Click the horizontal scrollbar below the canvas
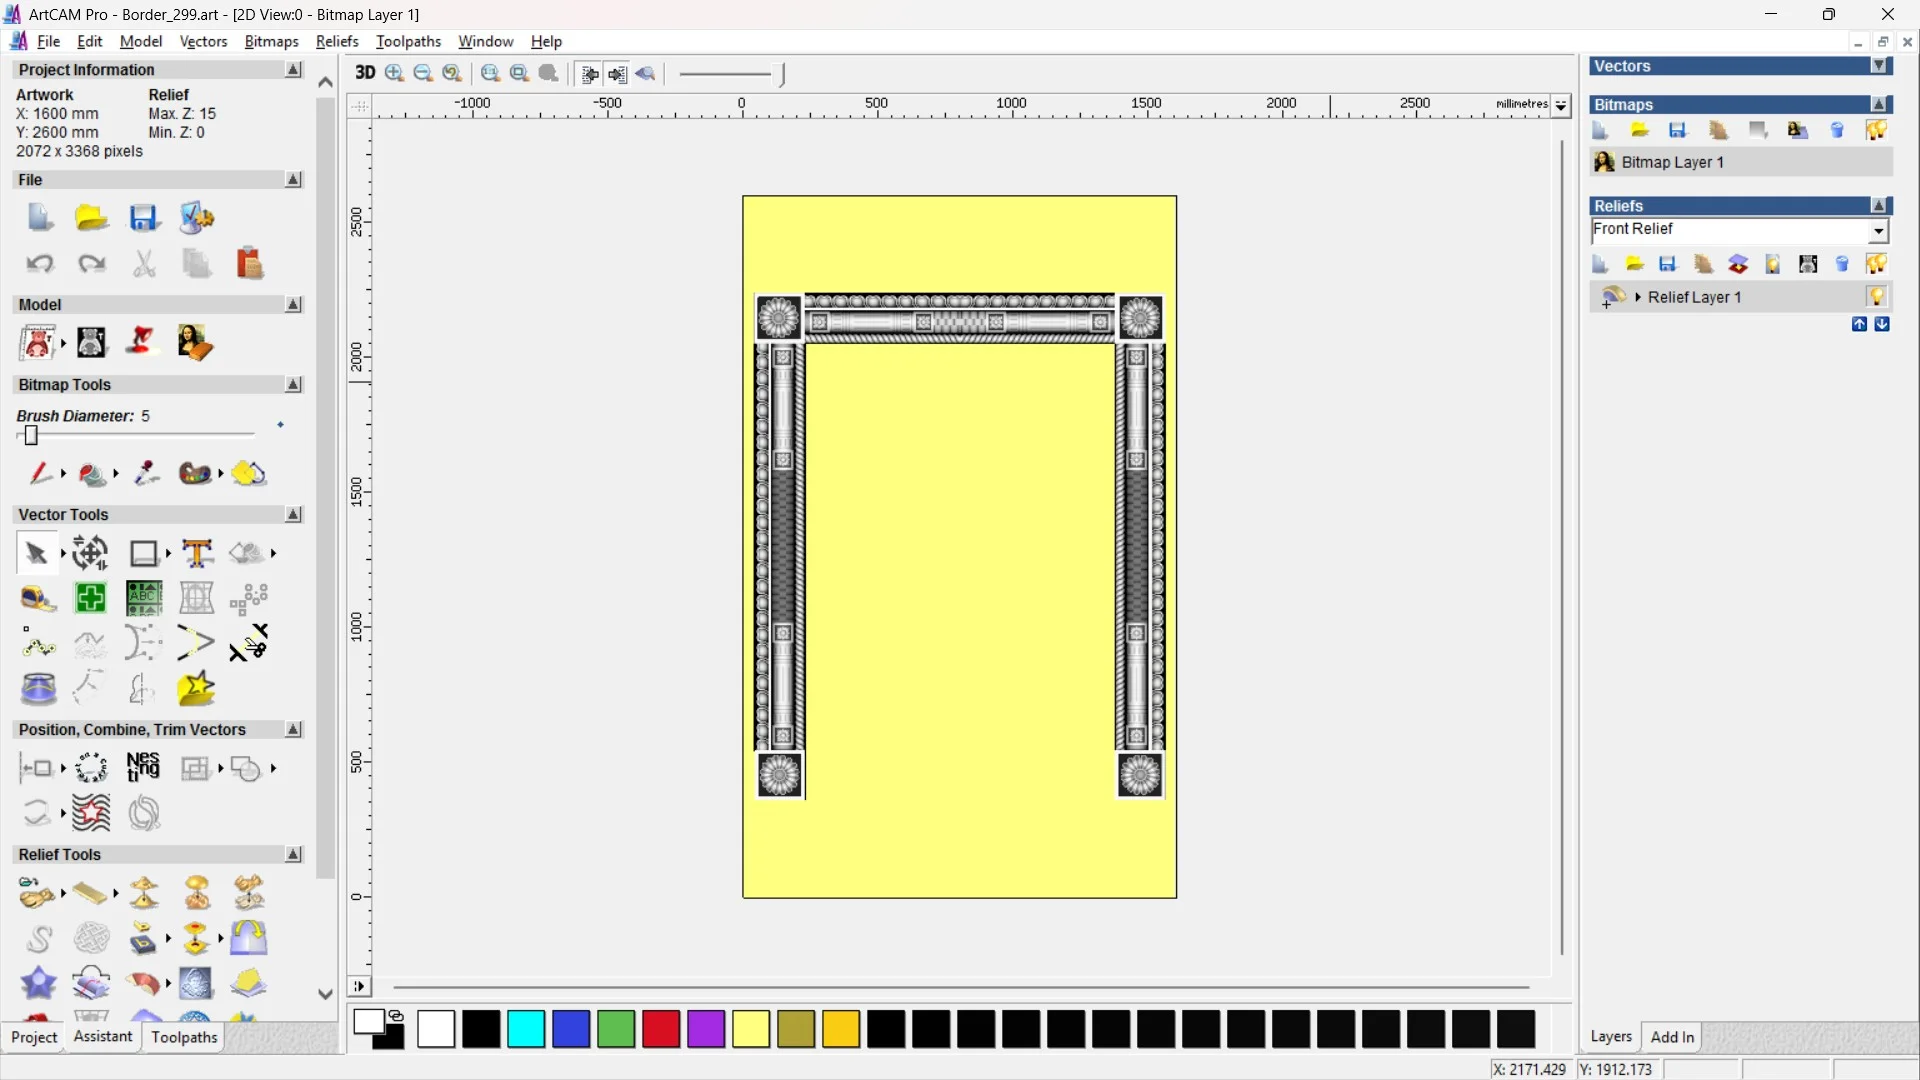Screen dimensions: 1920x1080 (x=960, y=987)
